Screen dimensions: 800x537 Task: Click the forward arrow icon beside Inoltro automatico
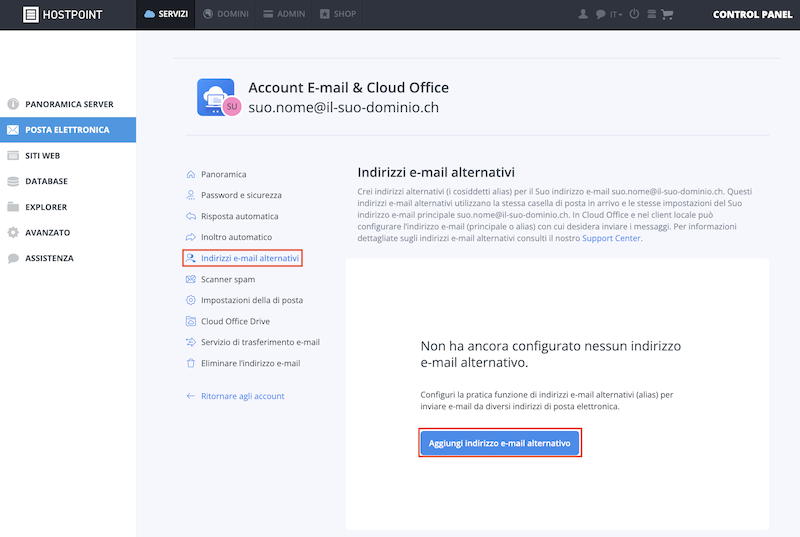[x=191, y=237]
